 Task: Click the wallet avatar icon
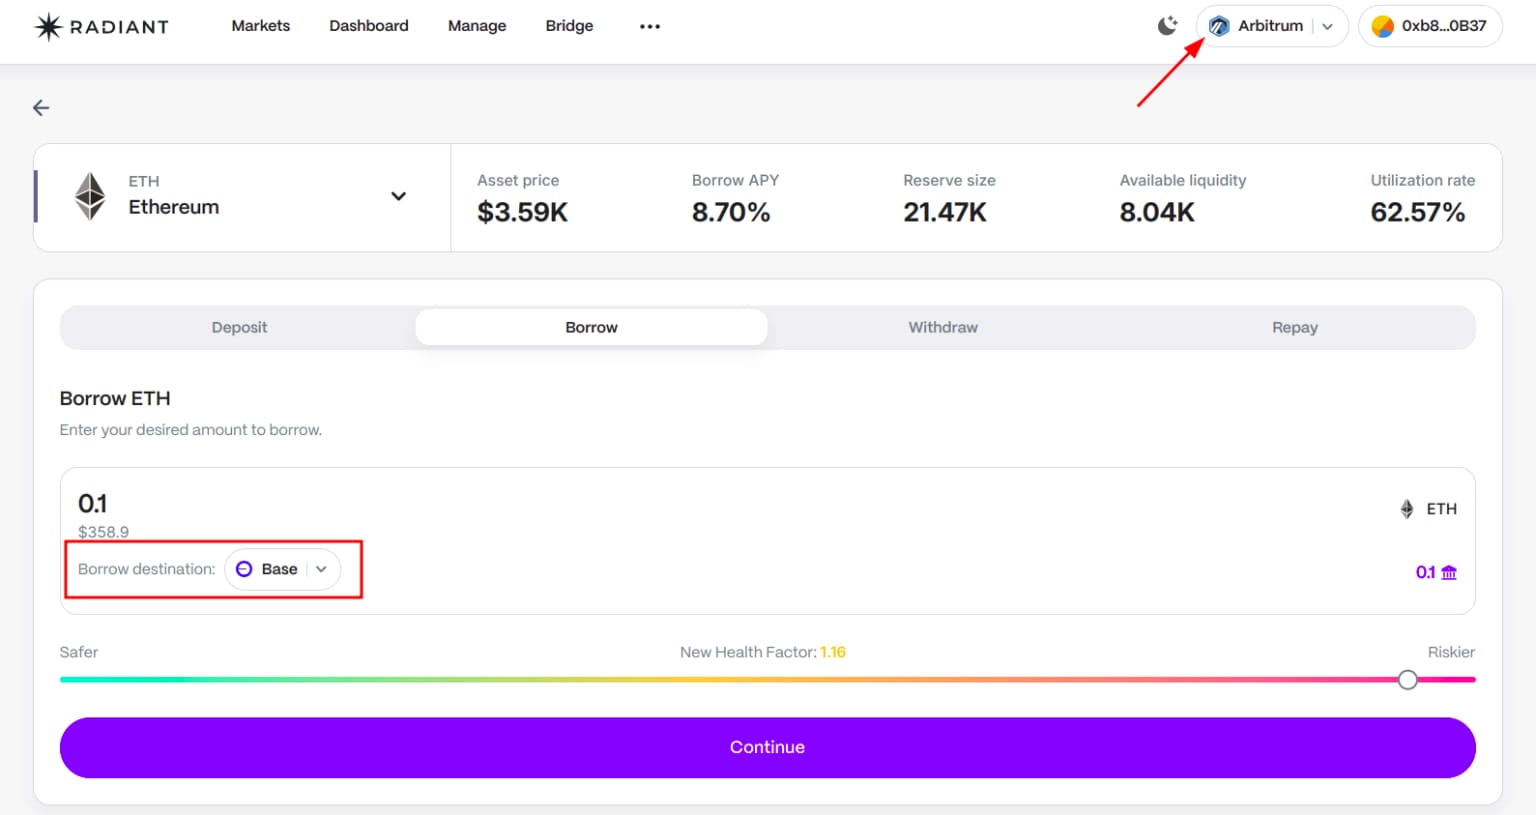click(1383, 26)
